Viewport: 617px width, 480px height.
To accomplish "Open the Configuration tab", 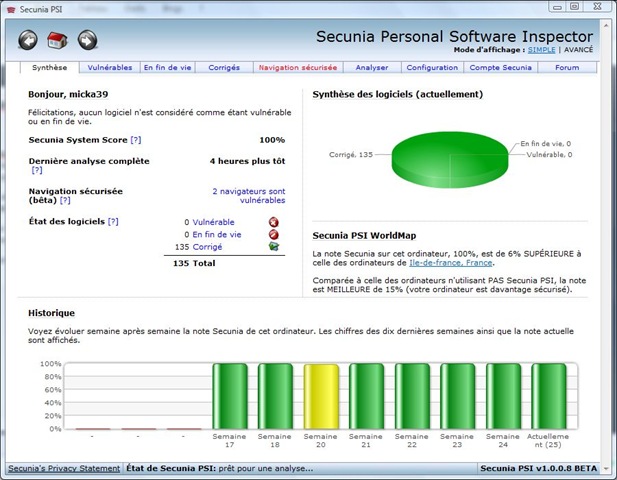I will click(432, 68).
